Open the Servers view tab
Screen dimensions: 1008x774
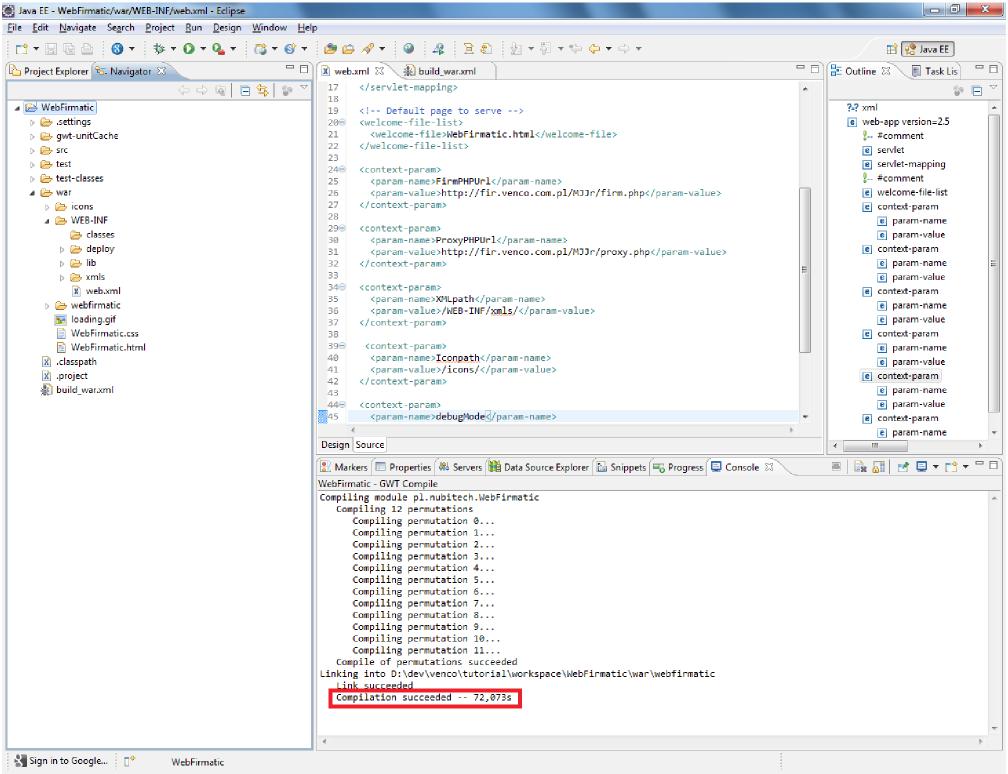point(465,467)
